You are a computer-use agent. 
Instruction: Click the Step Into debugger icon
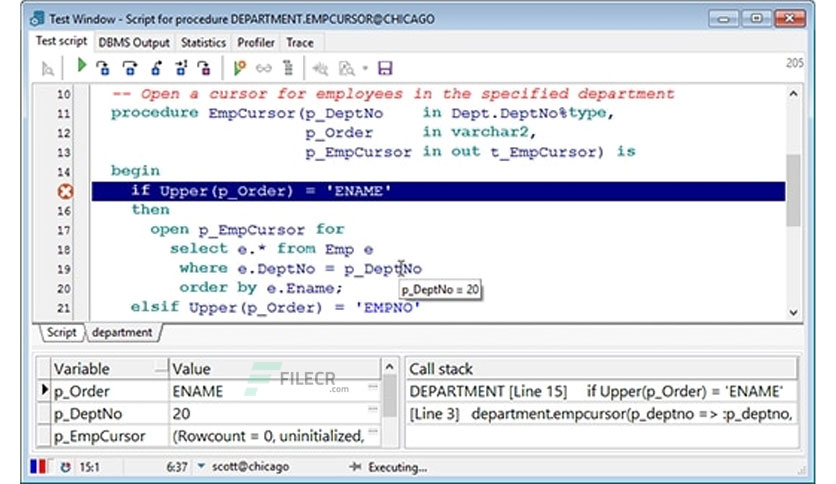click(103, 68)
